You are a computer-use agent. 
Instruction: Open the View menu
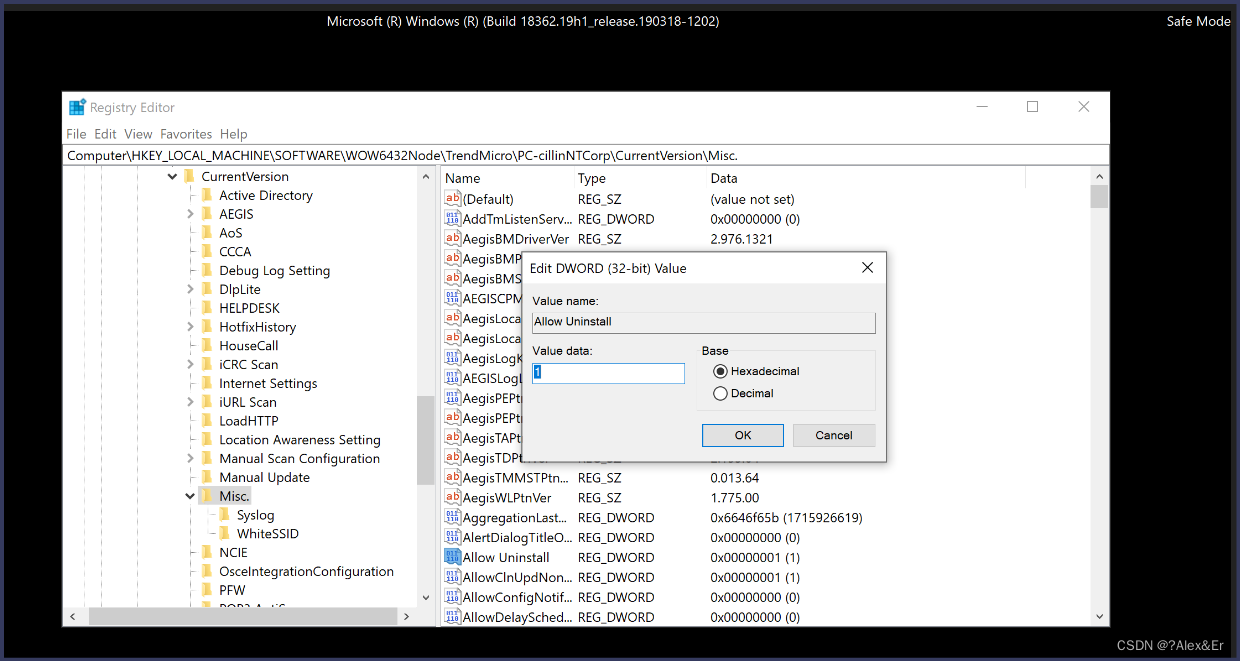point(138,134)
